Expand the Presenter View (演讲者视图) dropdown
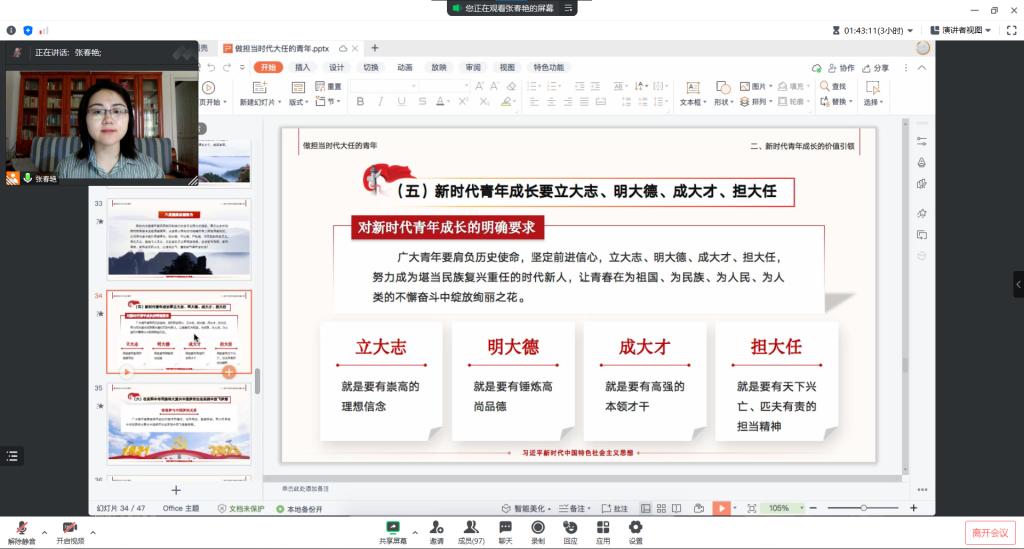Viewport: 1024px width, 549px height. point(961,30)
